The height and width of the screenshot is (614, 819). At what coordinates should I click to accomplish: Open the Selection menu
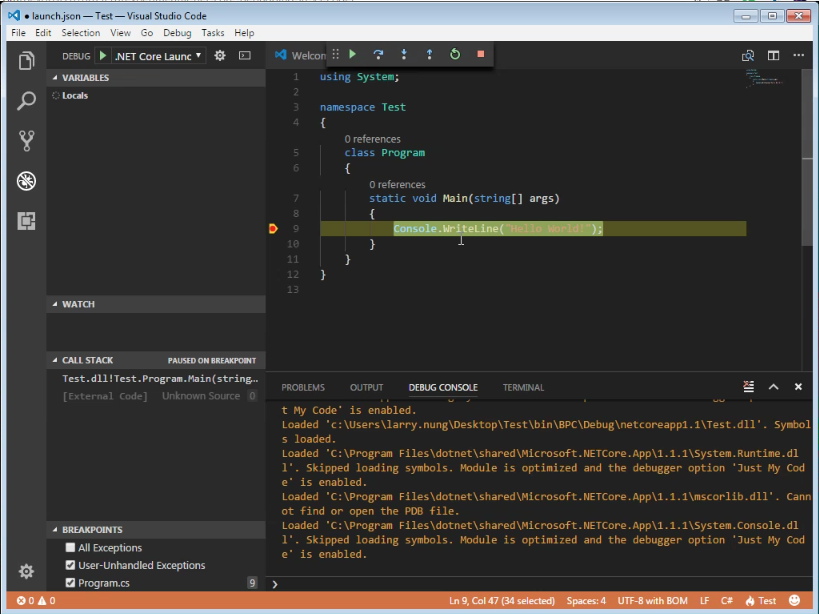click(x=80, y=32)
